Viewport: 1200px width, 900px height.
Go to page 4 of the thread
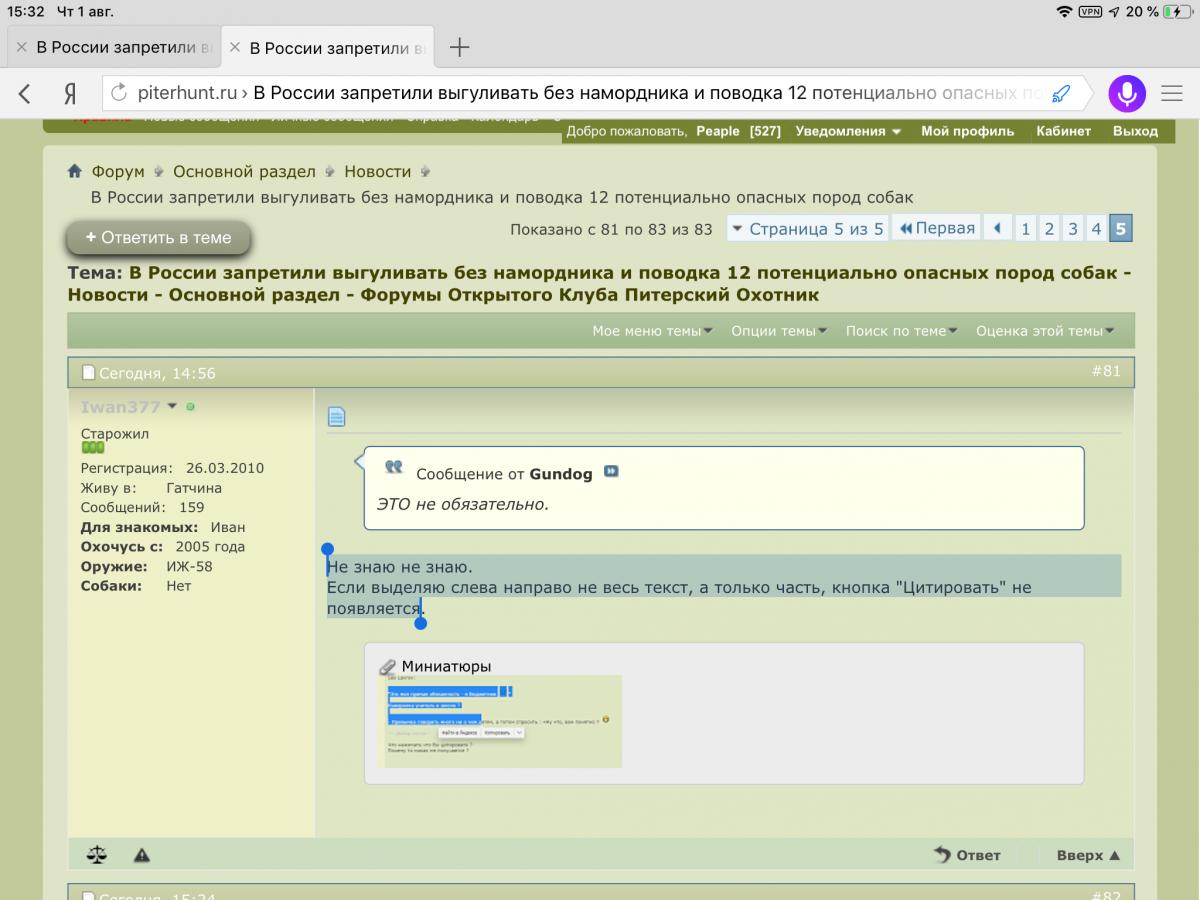tap(1096, 229)
